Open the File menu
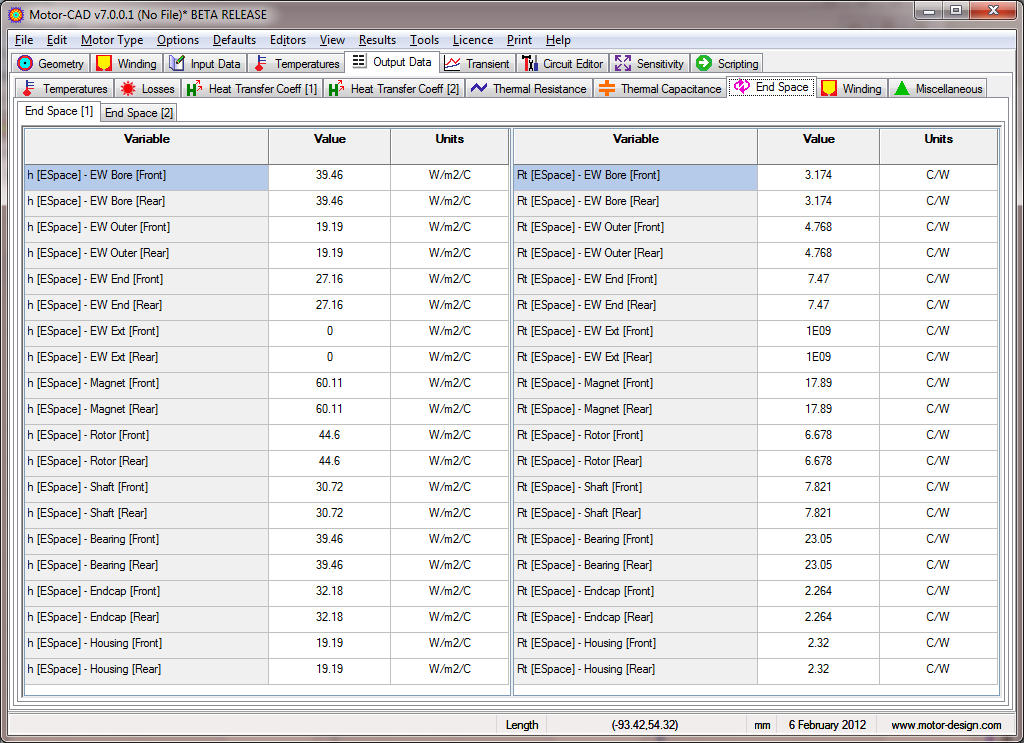This screenshot has height=743, width=1024. 24,40
